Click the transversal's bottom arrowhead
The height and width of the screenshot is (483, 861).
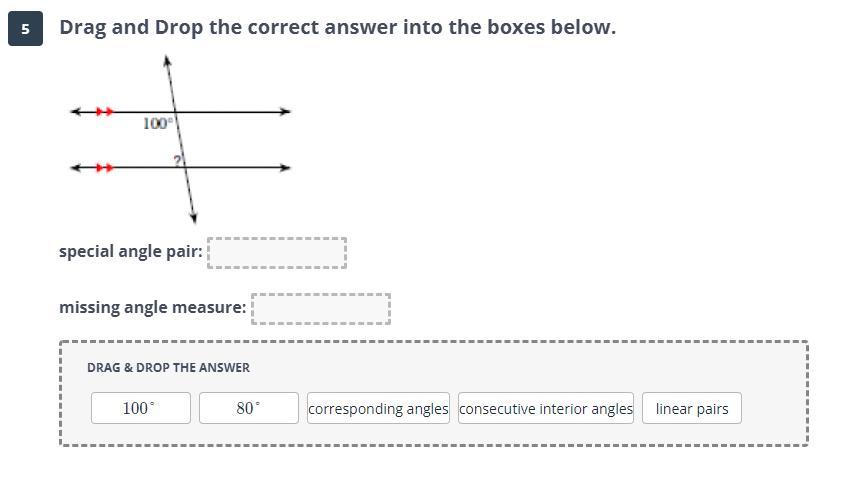pos(194,217)
